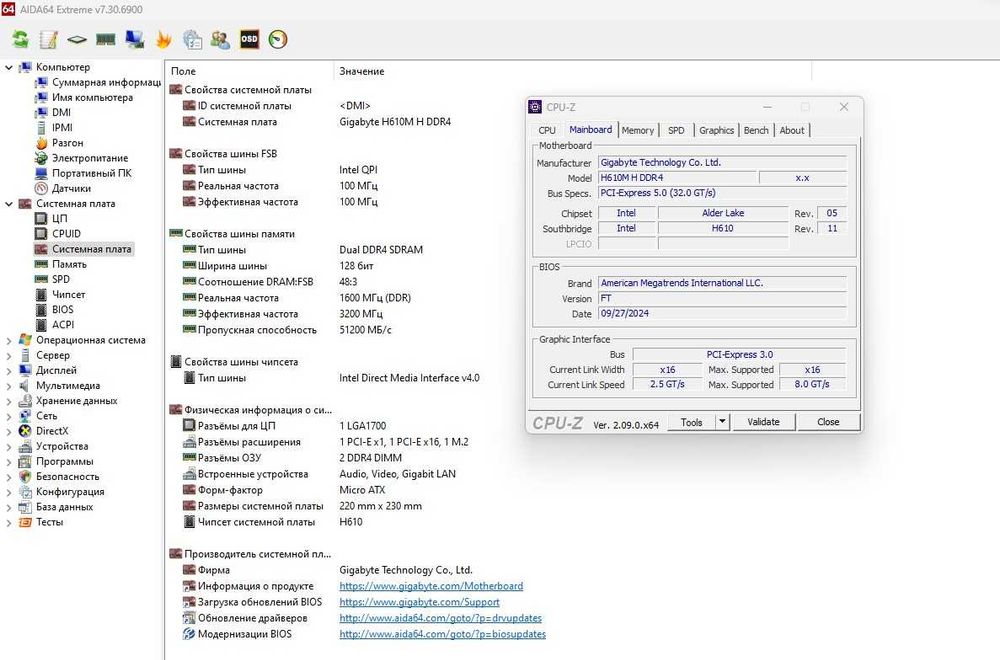Open the gigabyte.com/Support BIOS link
The height and width of the screenshot is (660, 1000).
click(x=419, y=602)
